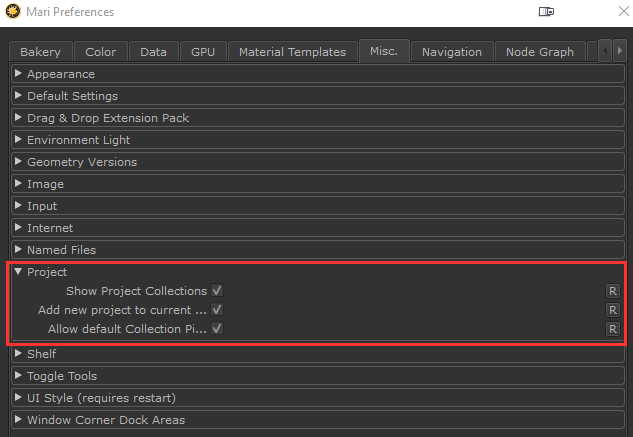Viewport: 633px width, 437px height.
Task: Close the Mari Preferences window
Action: (x=609, y=12)
